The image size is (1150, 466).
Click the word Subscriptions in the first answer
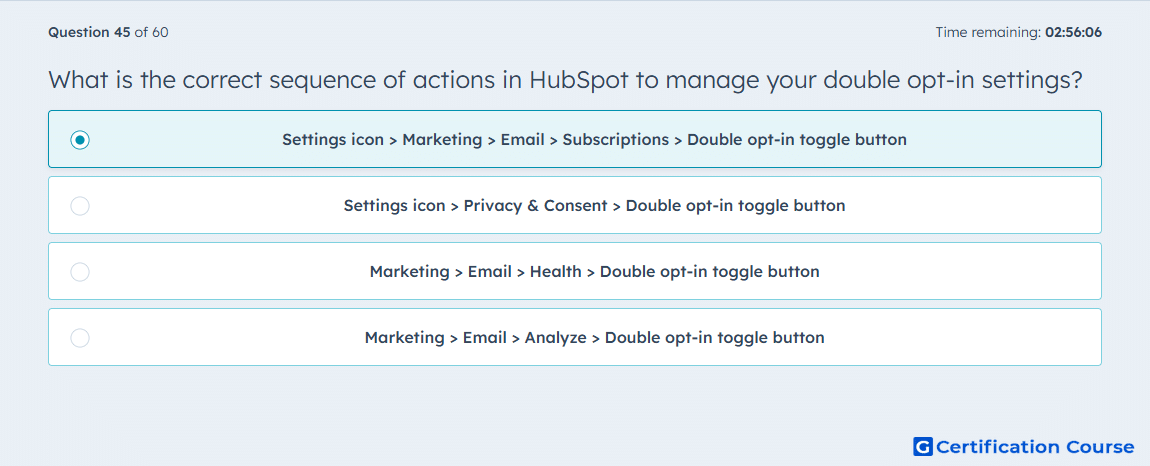pyautogui.click(x=615, y=139)
